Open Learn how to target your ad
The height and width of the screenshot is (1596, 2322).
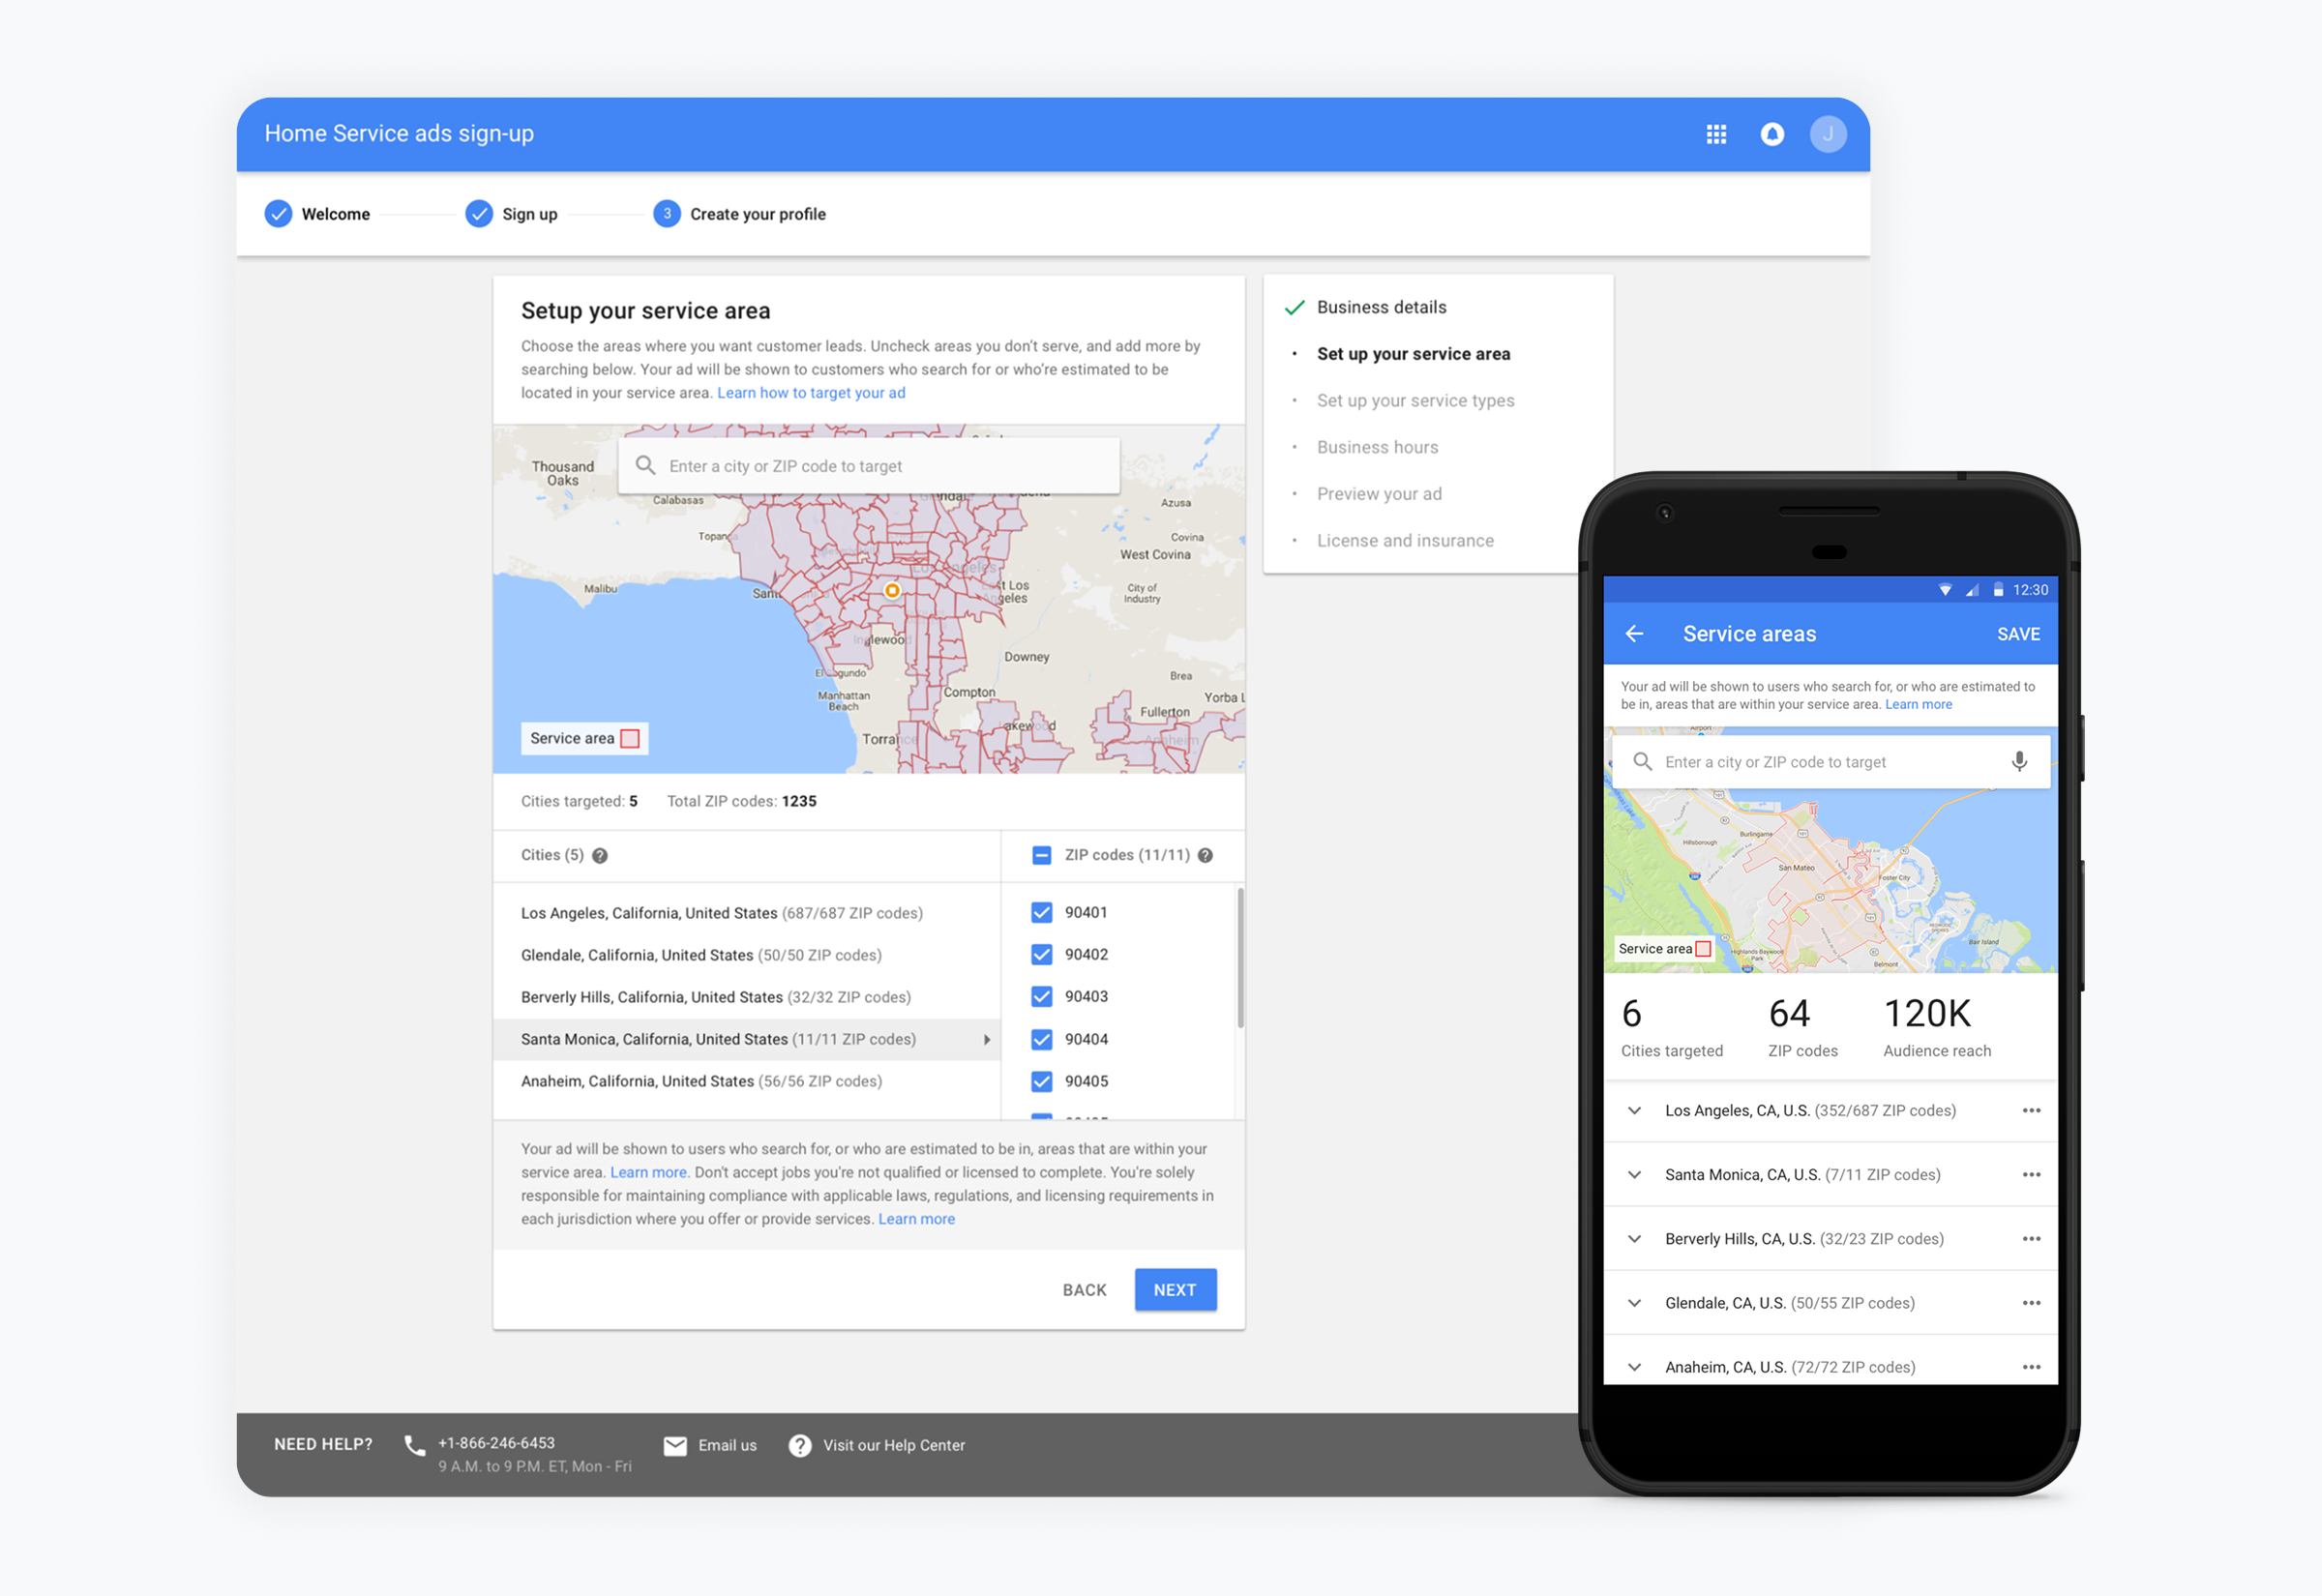[810, 393]
